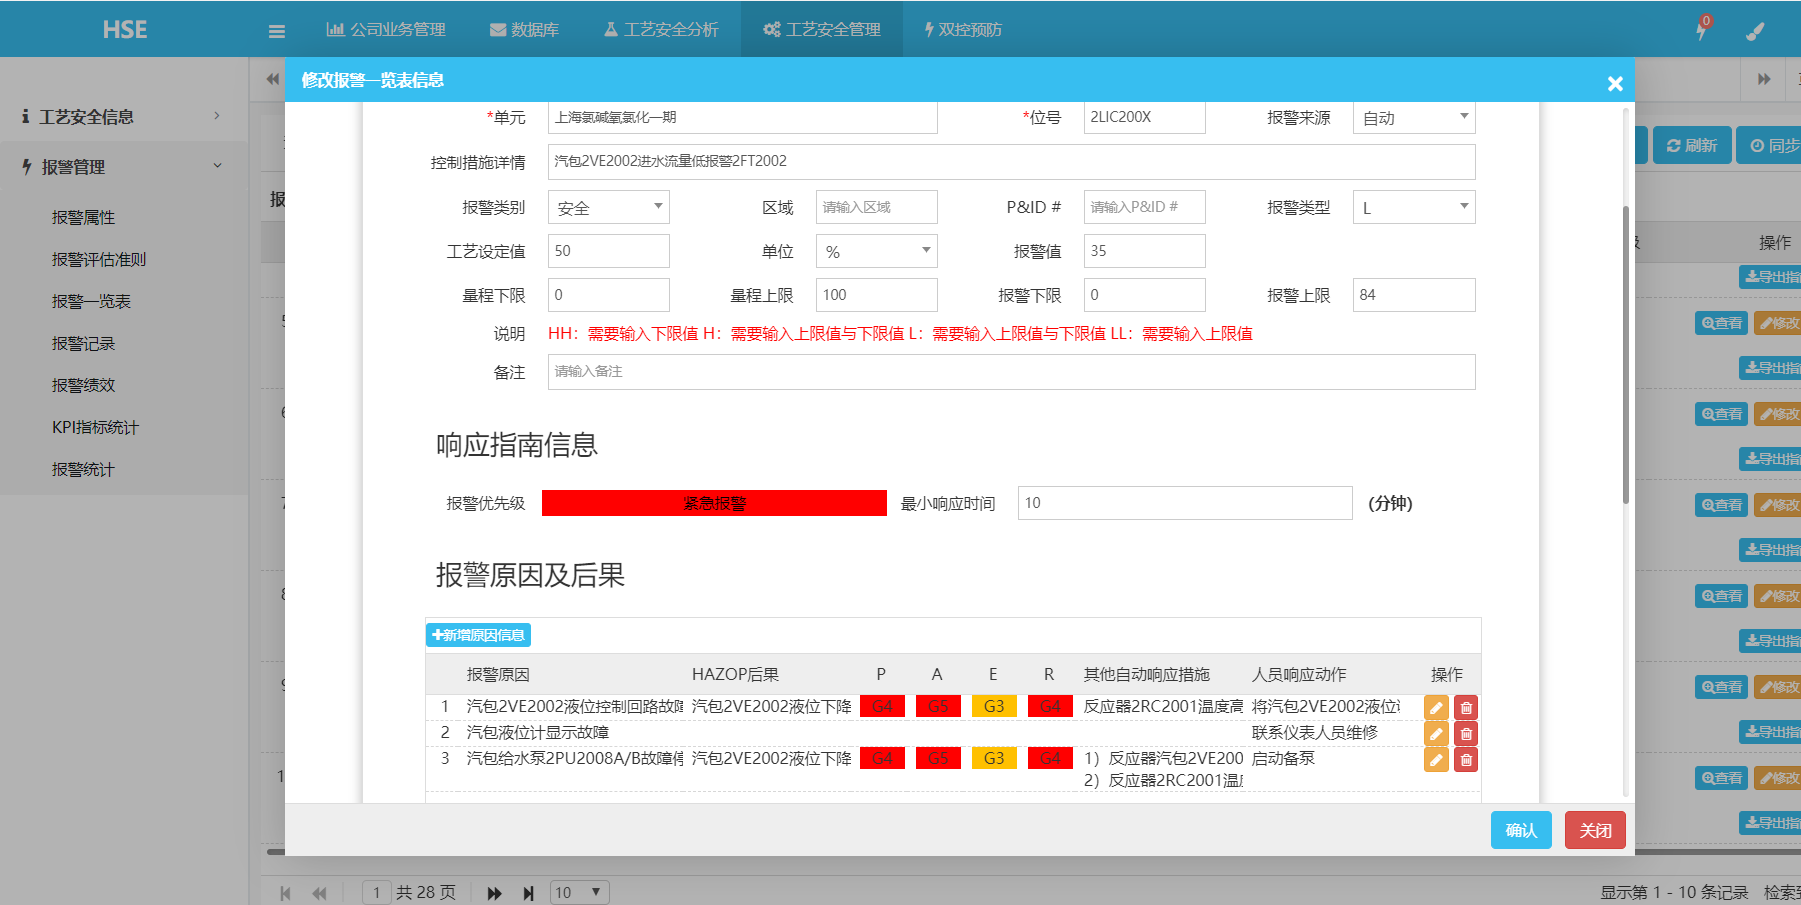1801x905 pixels.
Task: Open the 单位 dropdown showing %
Action: coord(876,252)
